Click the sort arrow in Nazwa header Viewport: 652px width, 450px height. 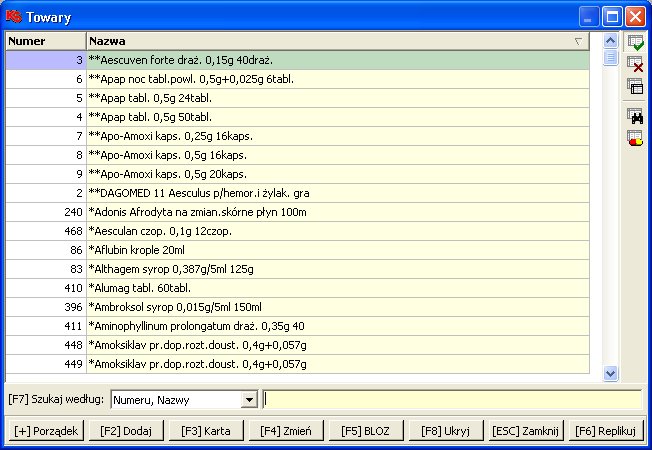tap(578, 42)
